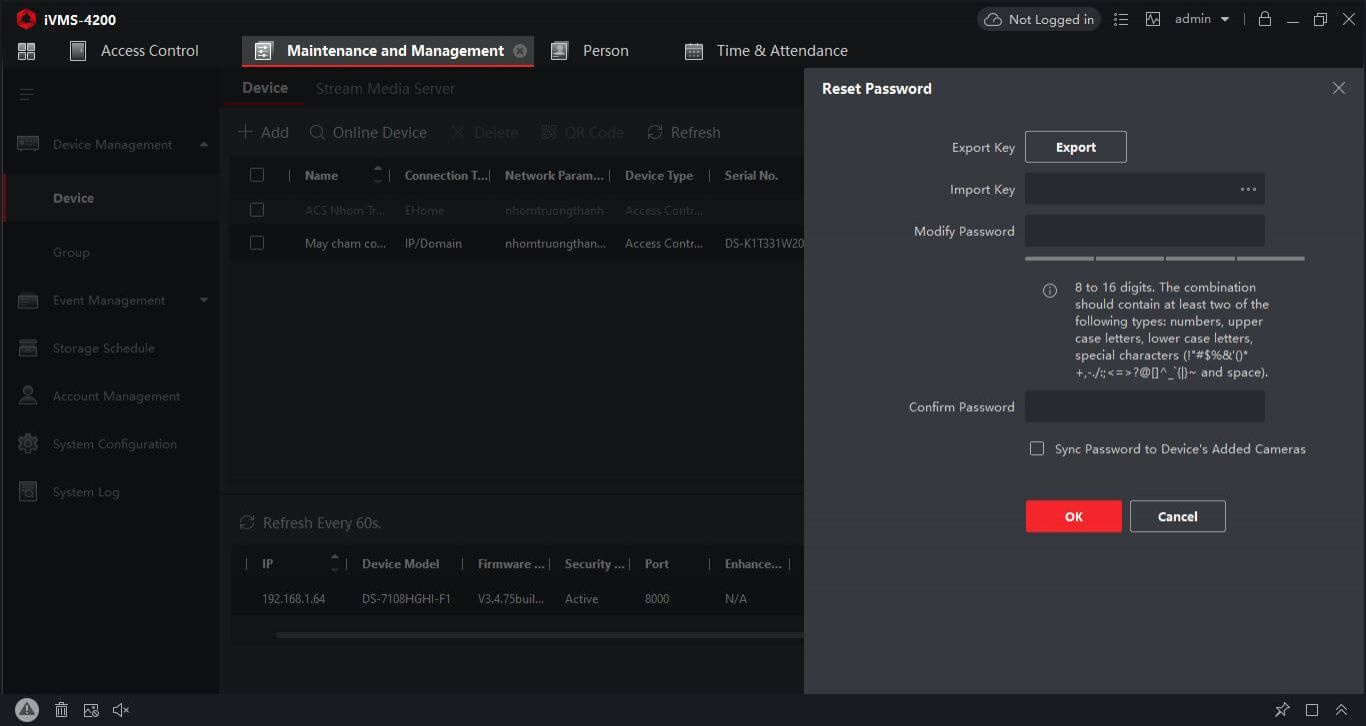This screenshot has width=1366, height=726.
Task: Enable Sync Password to Device's Added Cameras
Action: coord(1037,449)
